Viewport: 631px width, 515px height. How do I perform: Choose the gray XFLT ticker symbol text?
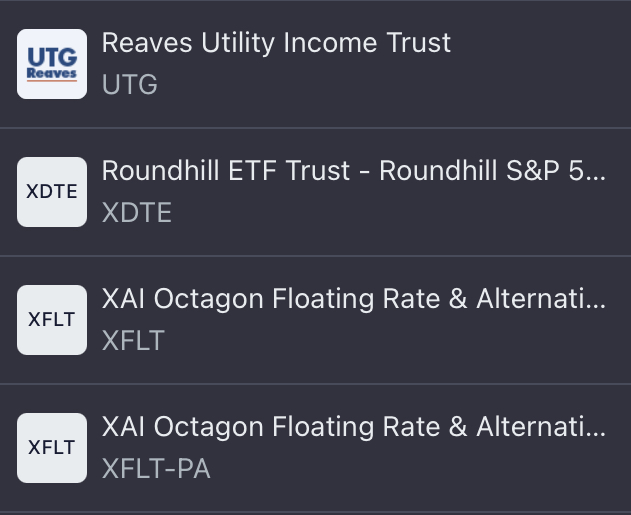pyautogui.click(x=133, y=340)
